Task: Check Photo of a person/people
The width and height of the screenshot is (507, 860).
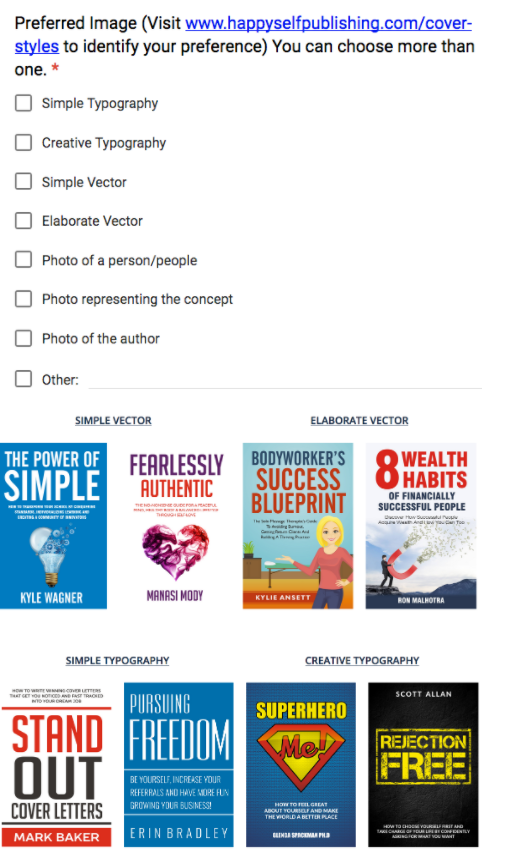Action: [x=24, y=259]
